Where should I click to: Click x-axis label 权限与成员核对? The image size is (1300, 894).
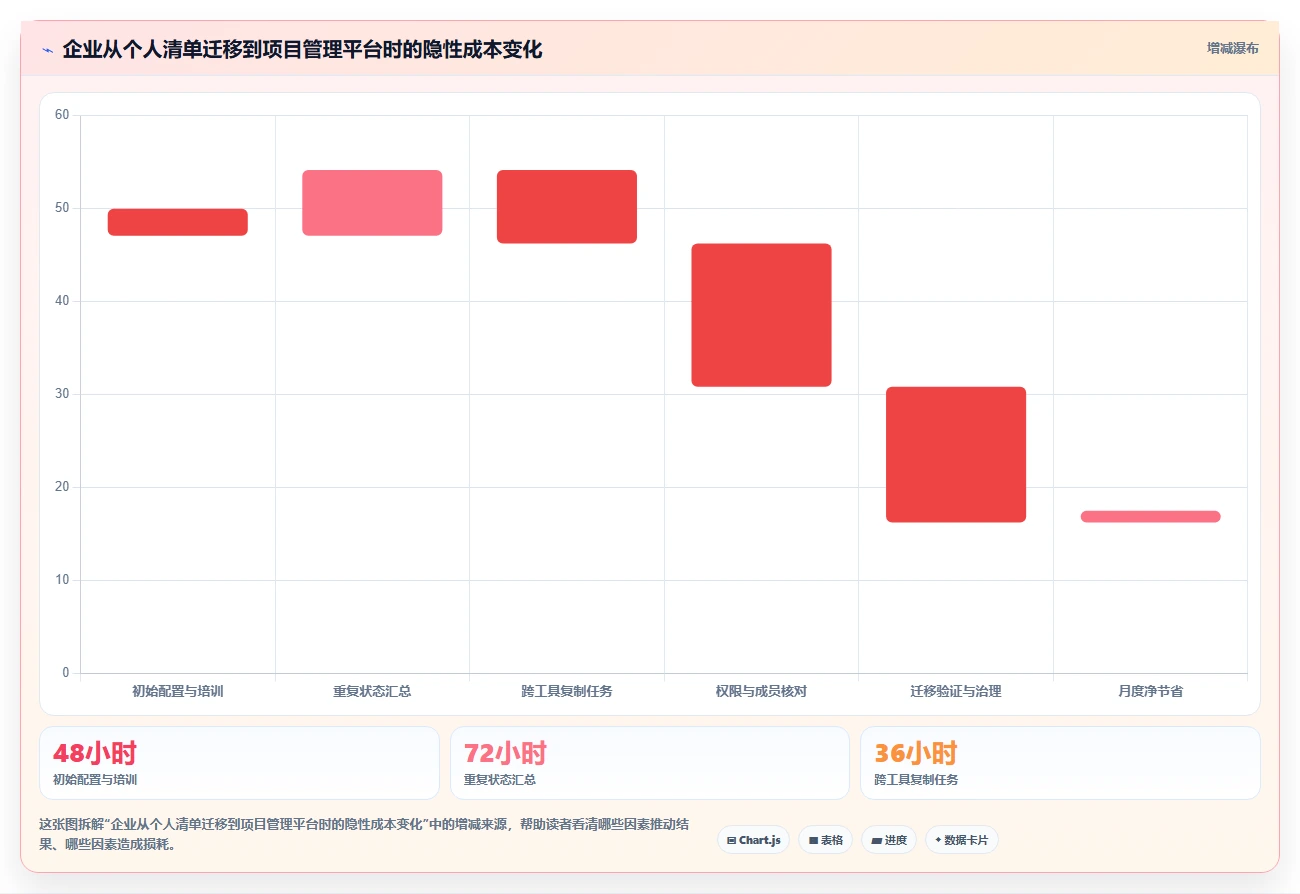[x=761, y=691]
